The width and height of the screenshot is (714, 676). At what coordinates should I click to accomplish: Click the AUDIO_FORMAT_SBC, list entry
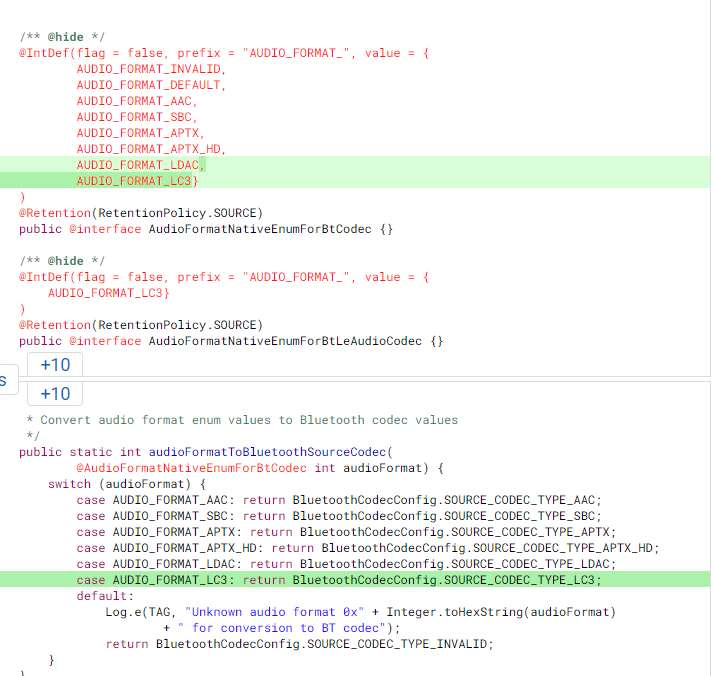(137, 117)
